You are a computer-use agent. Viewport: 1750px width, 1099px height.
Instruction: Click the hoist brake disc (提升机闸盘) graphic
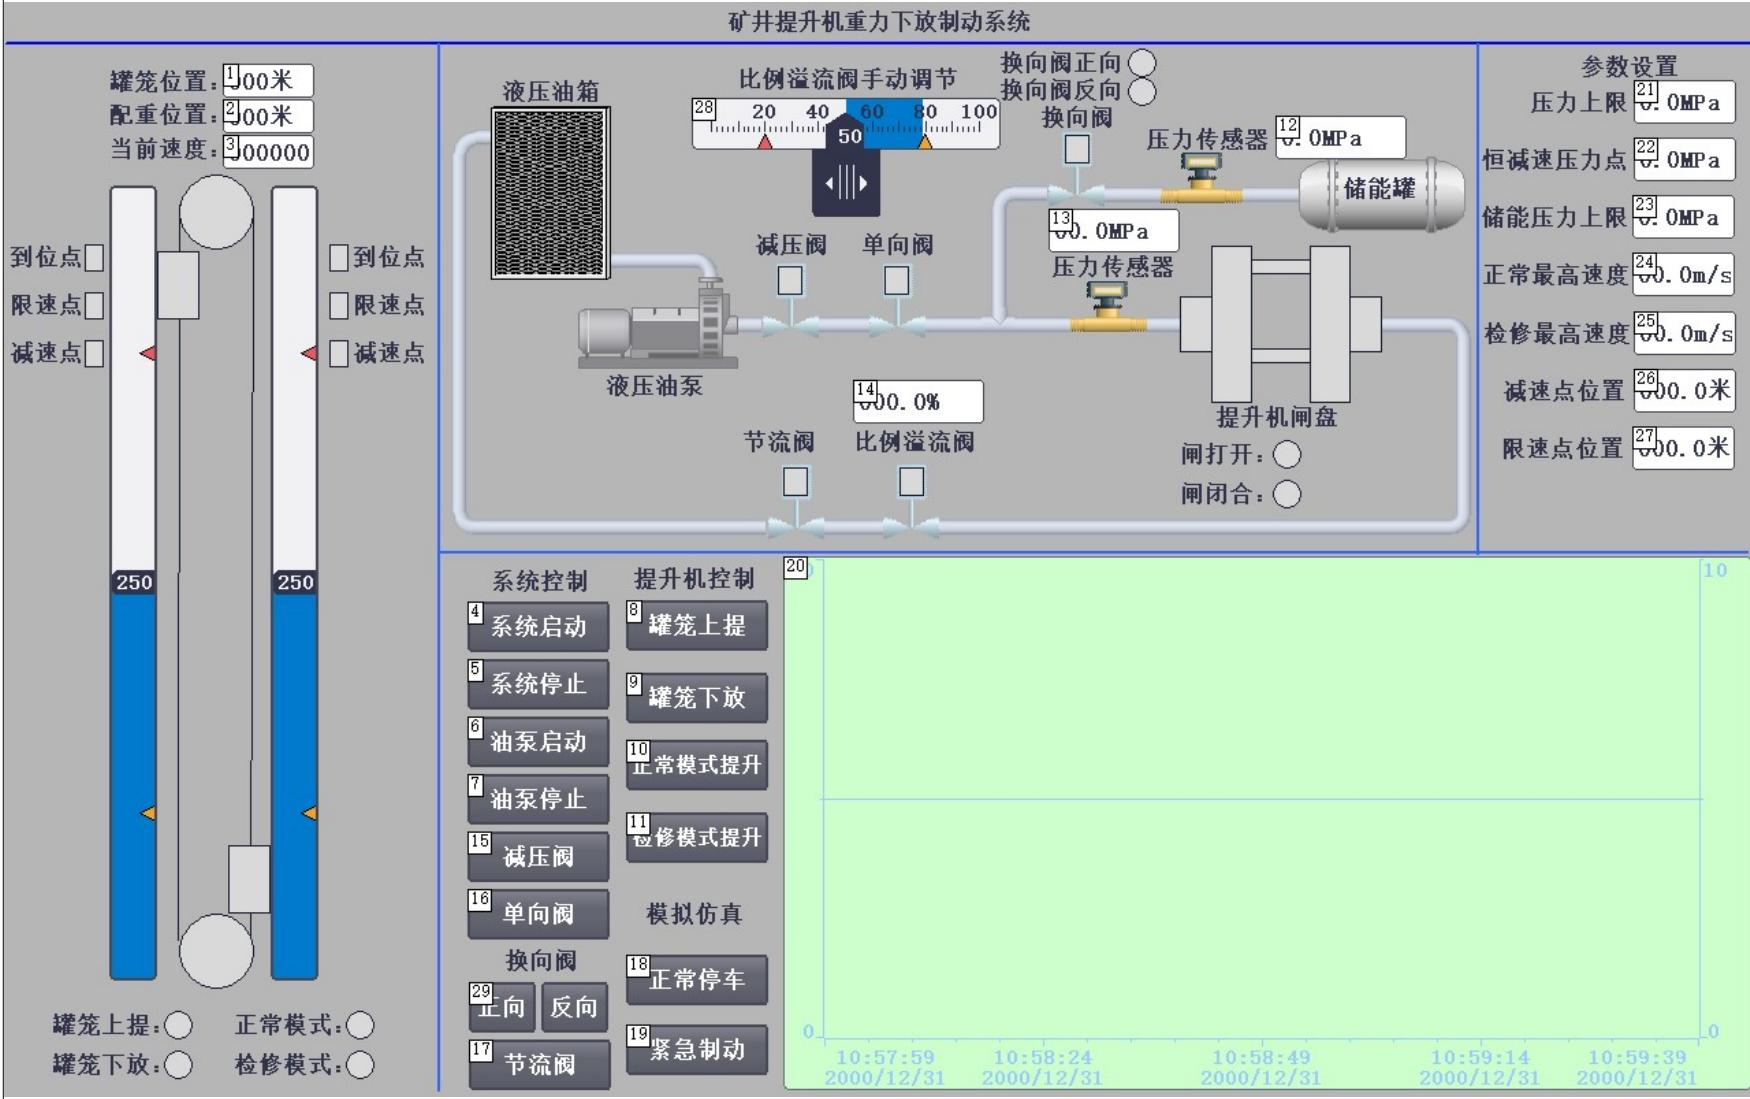tap(1281, 324)
